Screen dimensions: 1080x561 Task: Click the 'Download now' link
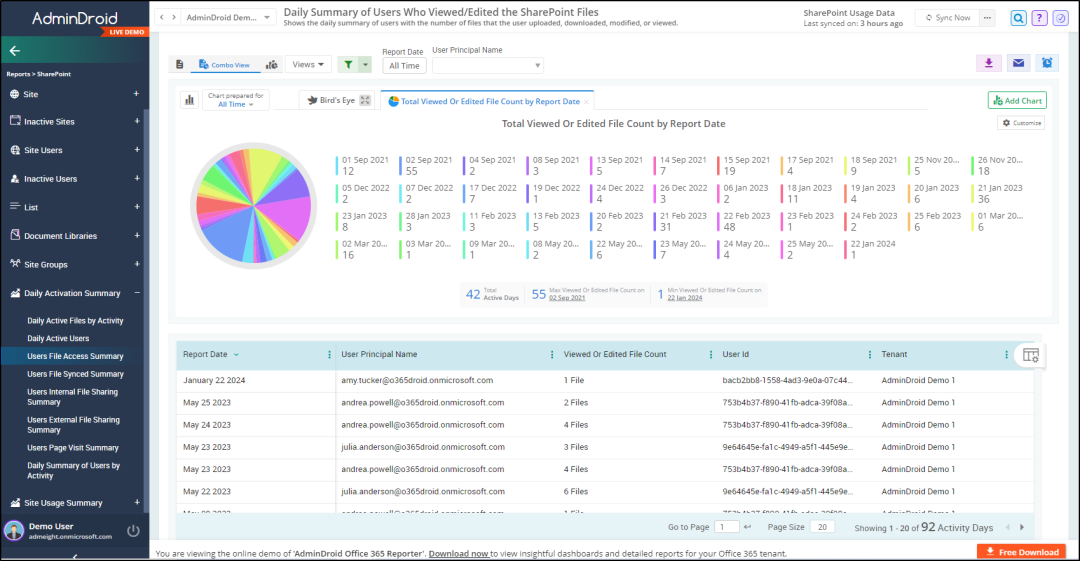pyautogui.click(x=459, y=553)
